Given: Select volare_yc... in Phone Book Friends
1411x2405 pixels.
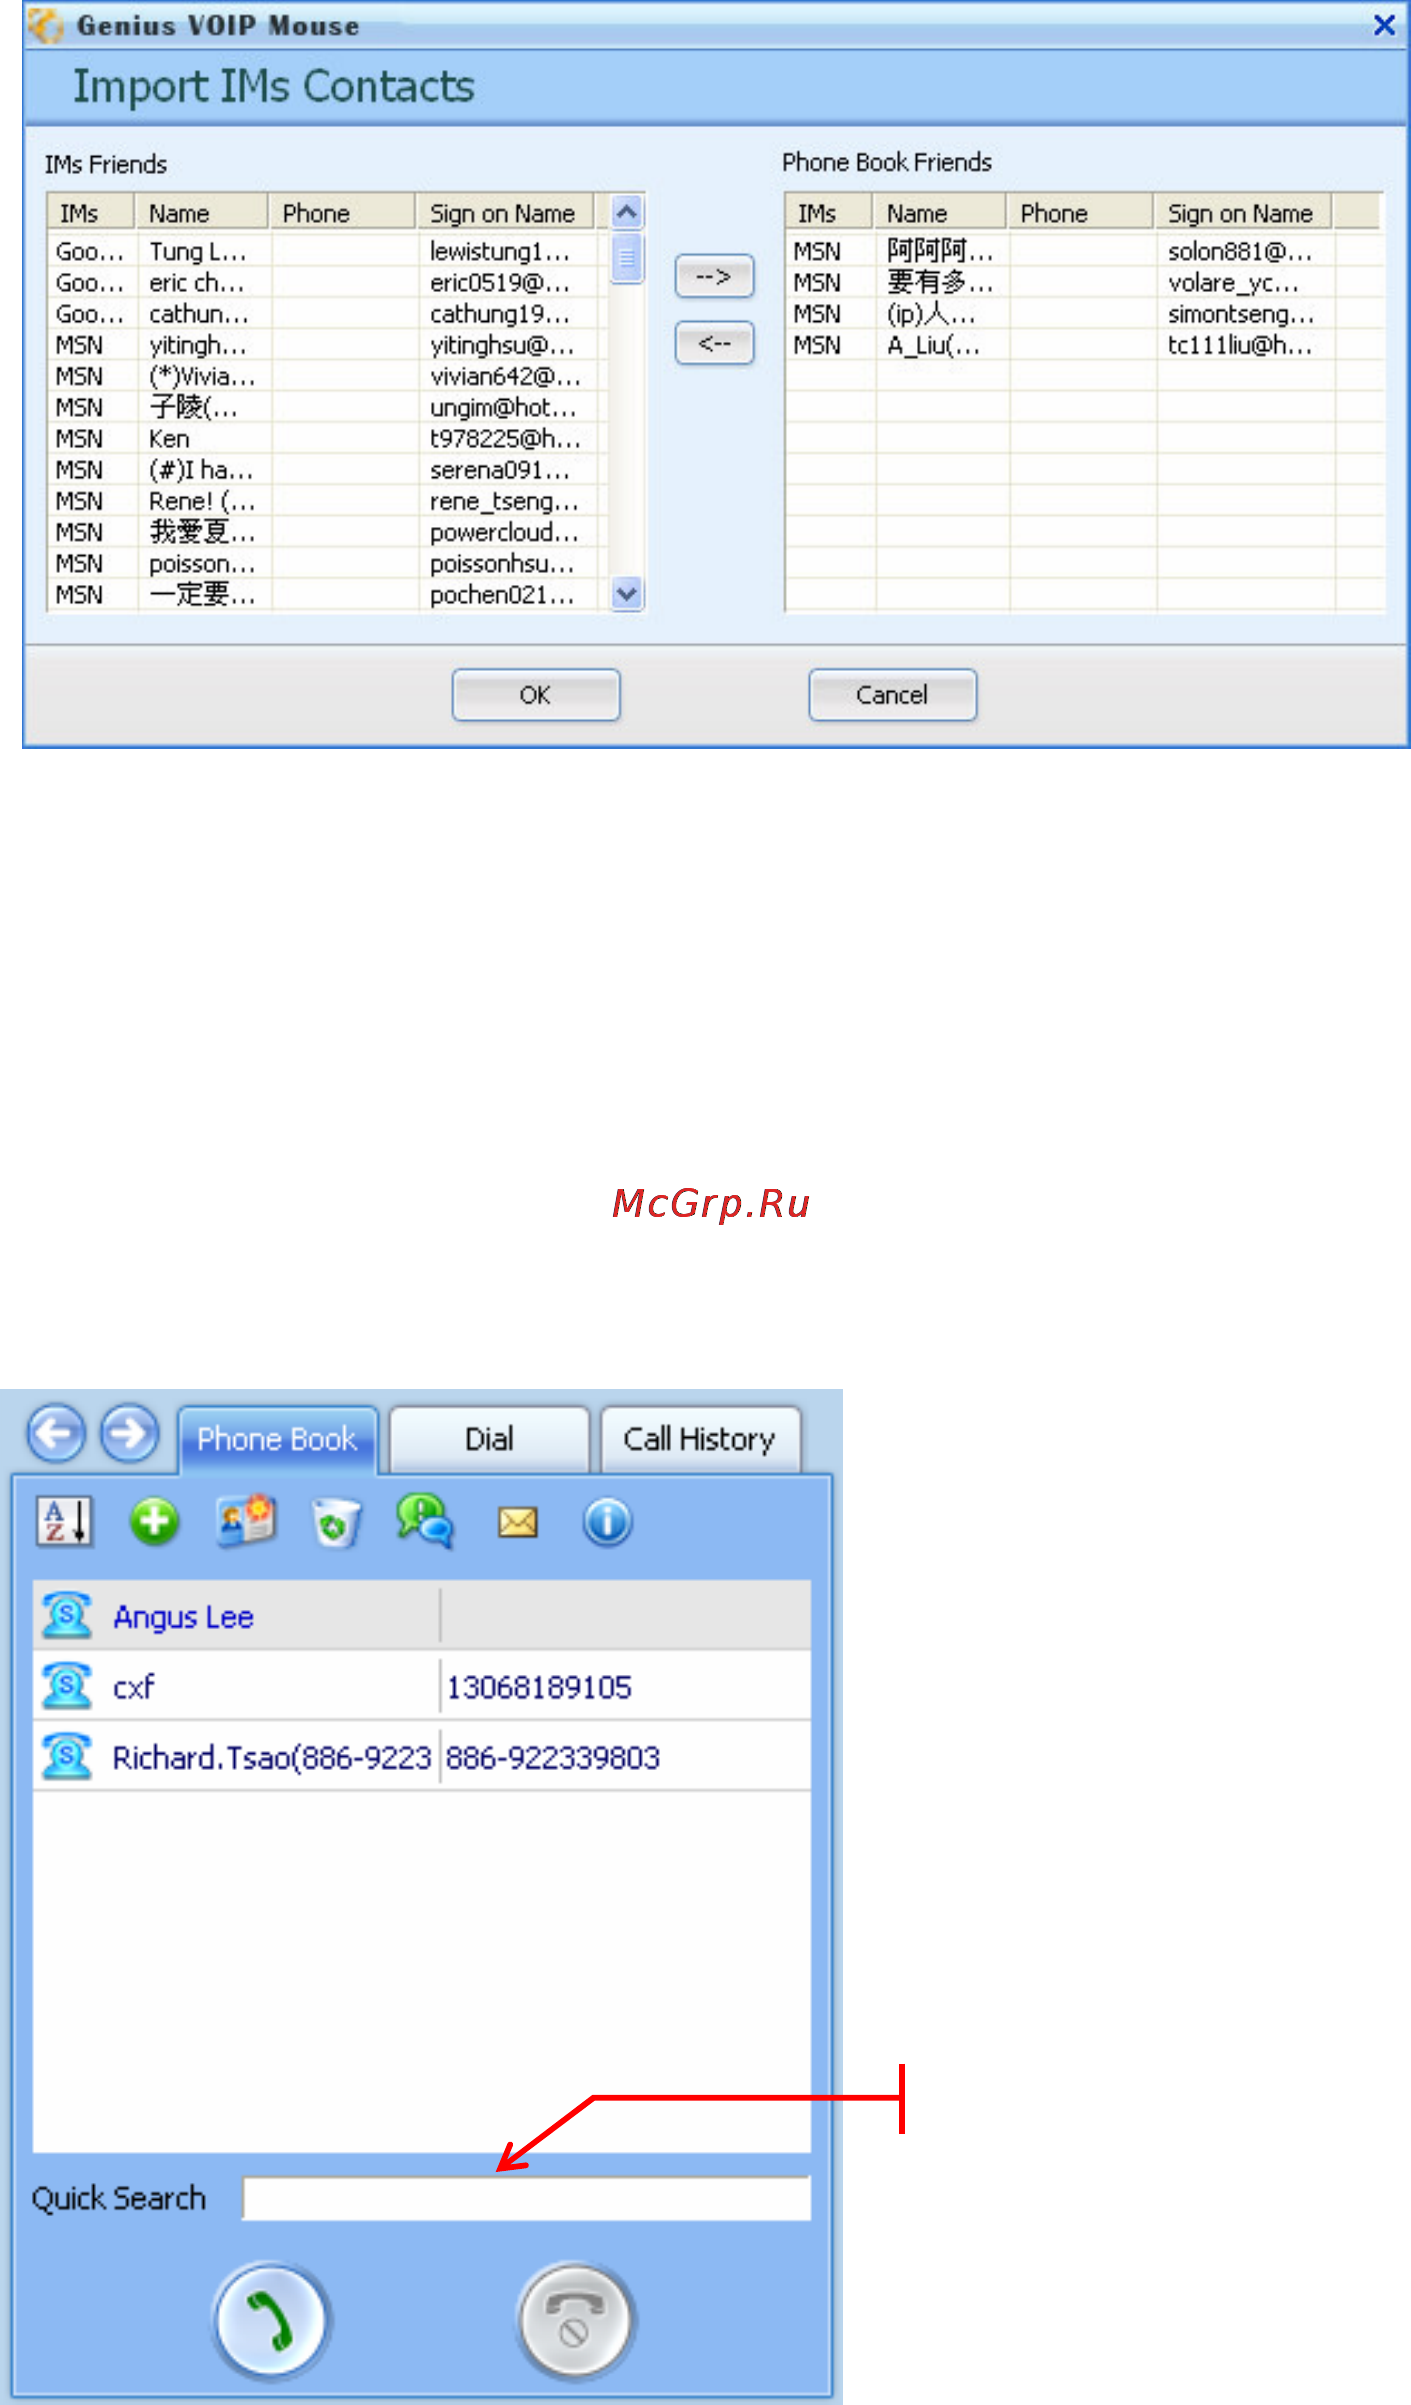Looking at the screenshot, I should 1085,283.
